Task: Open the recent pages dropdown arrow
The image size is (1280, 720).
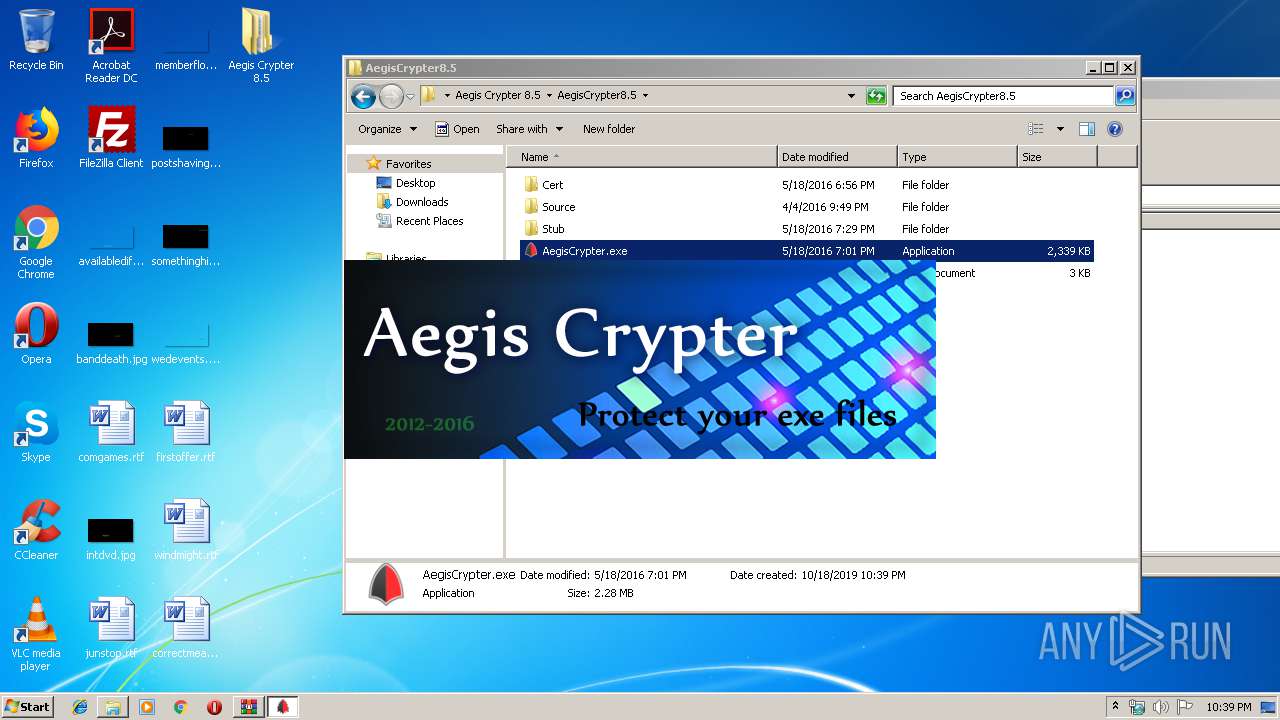Action: [x=410, y=97]
